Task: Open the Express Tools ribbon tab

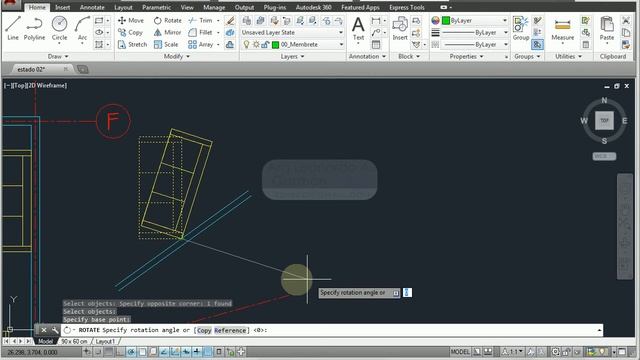Action: 407,7
